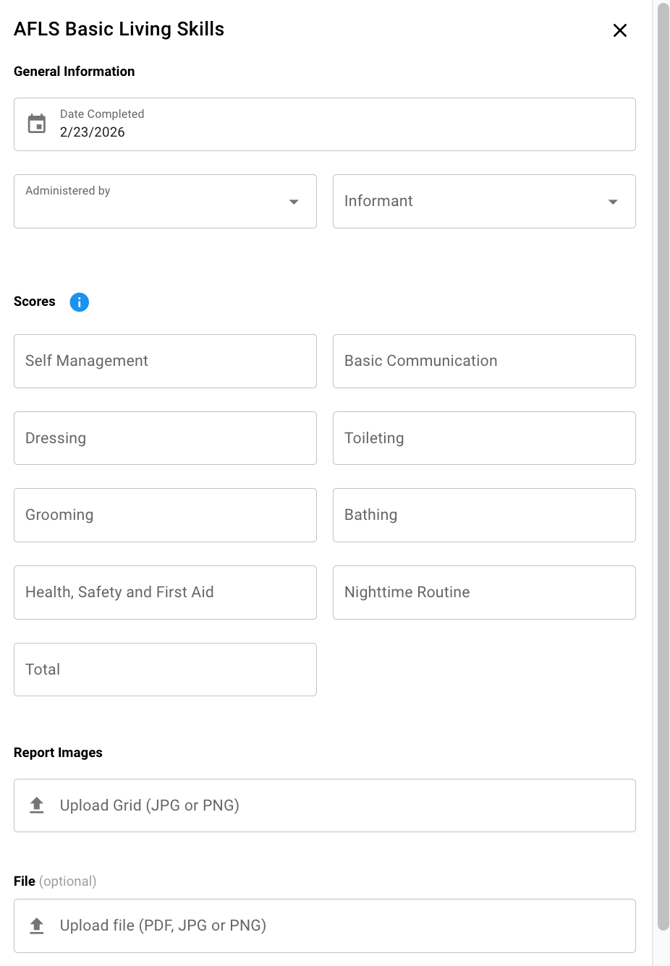Click the blue Scores info icon
Viewport: 670px width, 966px height.
tap(79, 302)
